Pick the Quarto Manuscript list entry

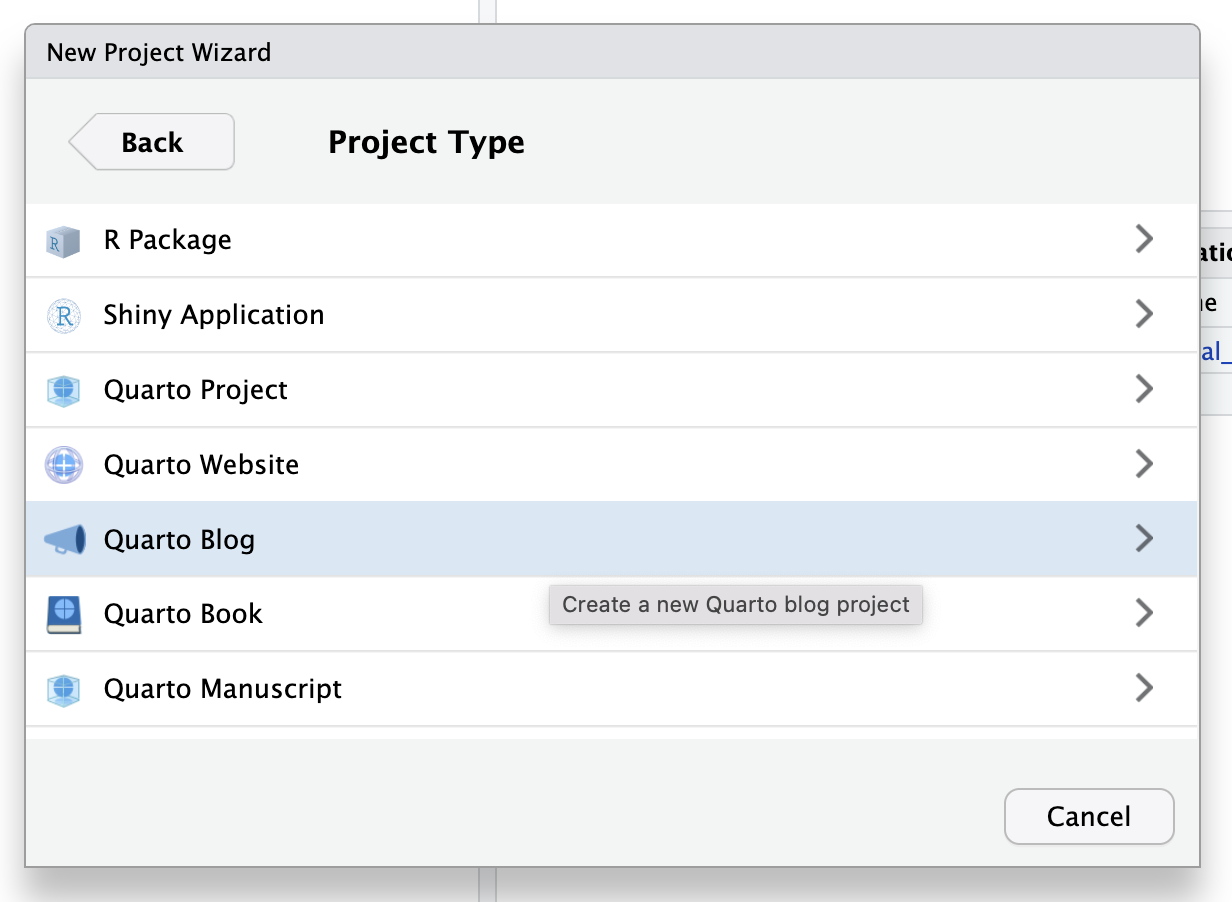222,689
